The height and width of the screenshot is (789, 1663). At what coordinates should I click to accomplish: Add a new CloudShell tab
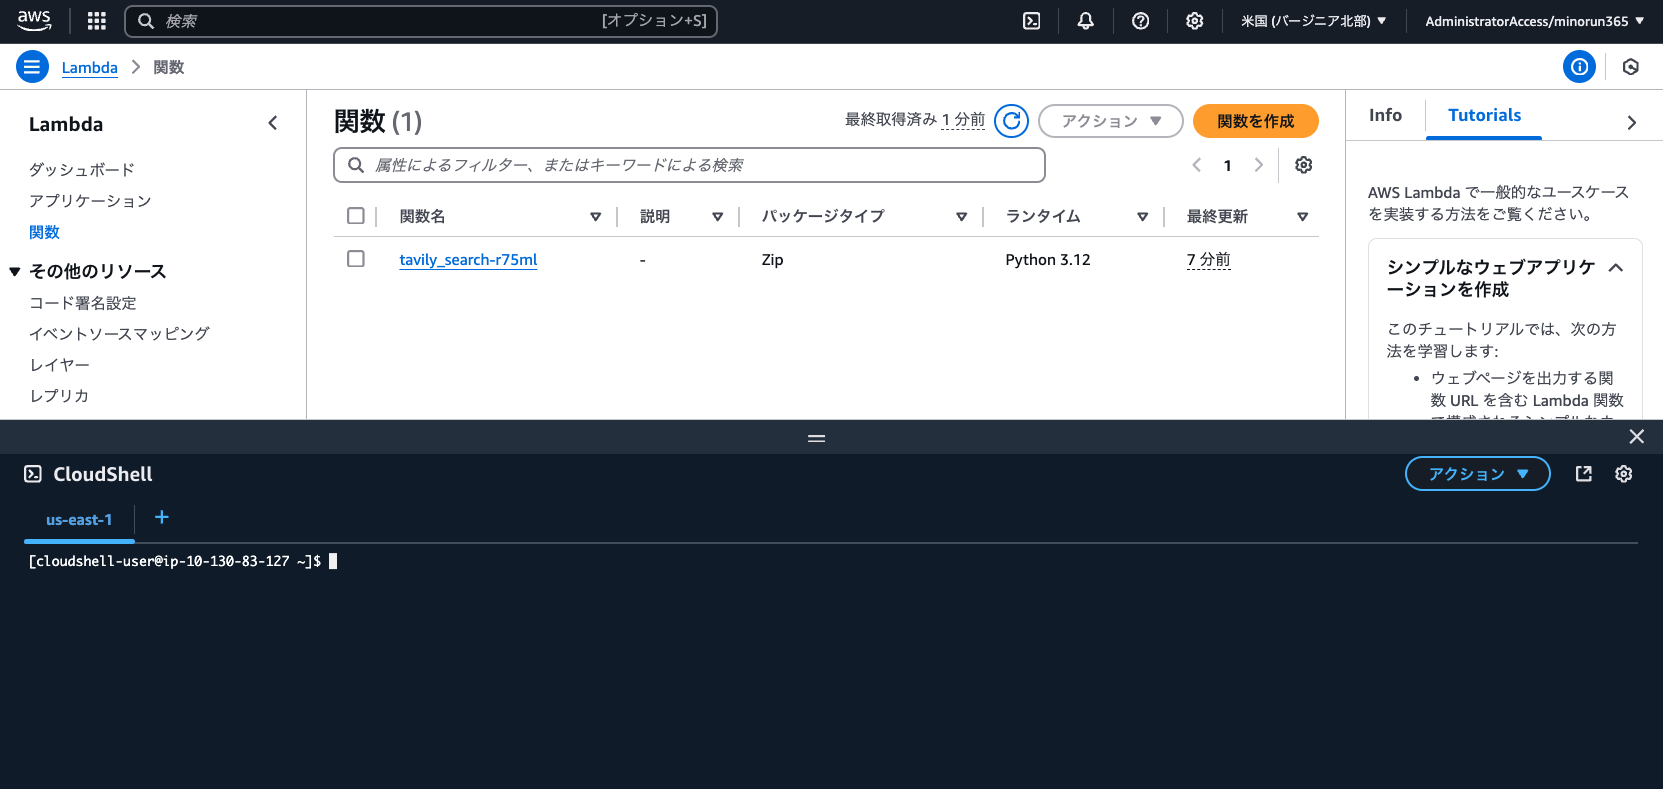pos(162,517)
